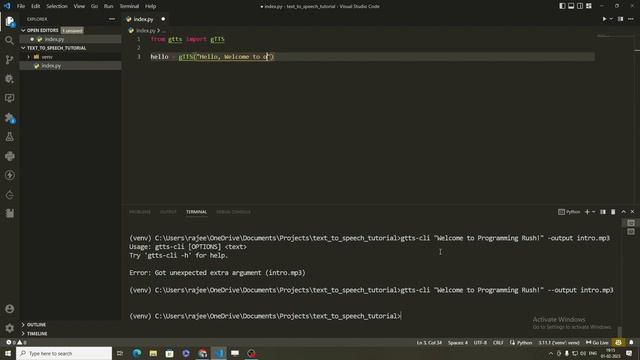Open the run options dropdown arrow
Screen dimensions: 640x360
pos(611,19)
